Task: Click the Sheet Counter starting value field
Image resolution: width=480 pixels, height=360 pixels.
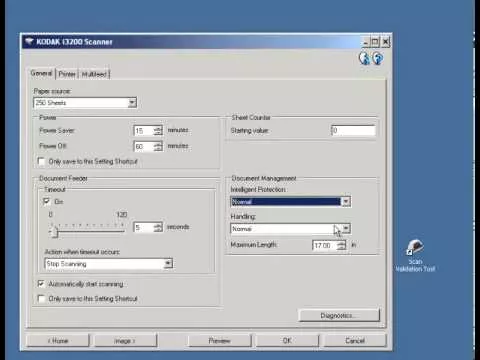Action: click(353, 130)
